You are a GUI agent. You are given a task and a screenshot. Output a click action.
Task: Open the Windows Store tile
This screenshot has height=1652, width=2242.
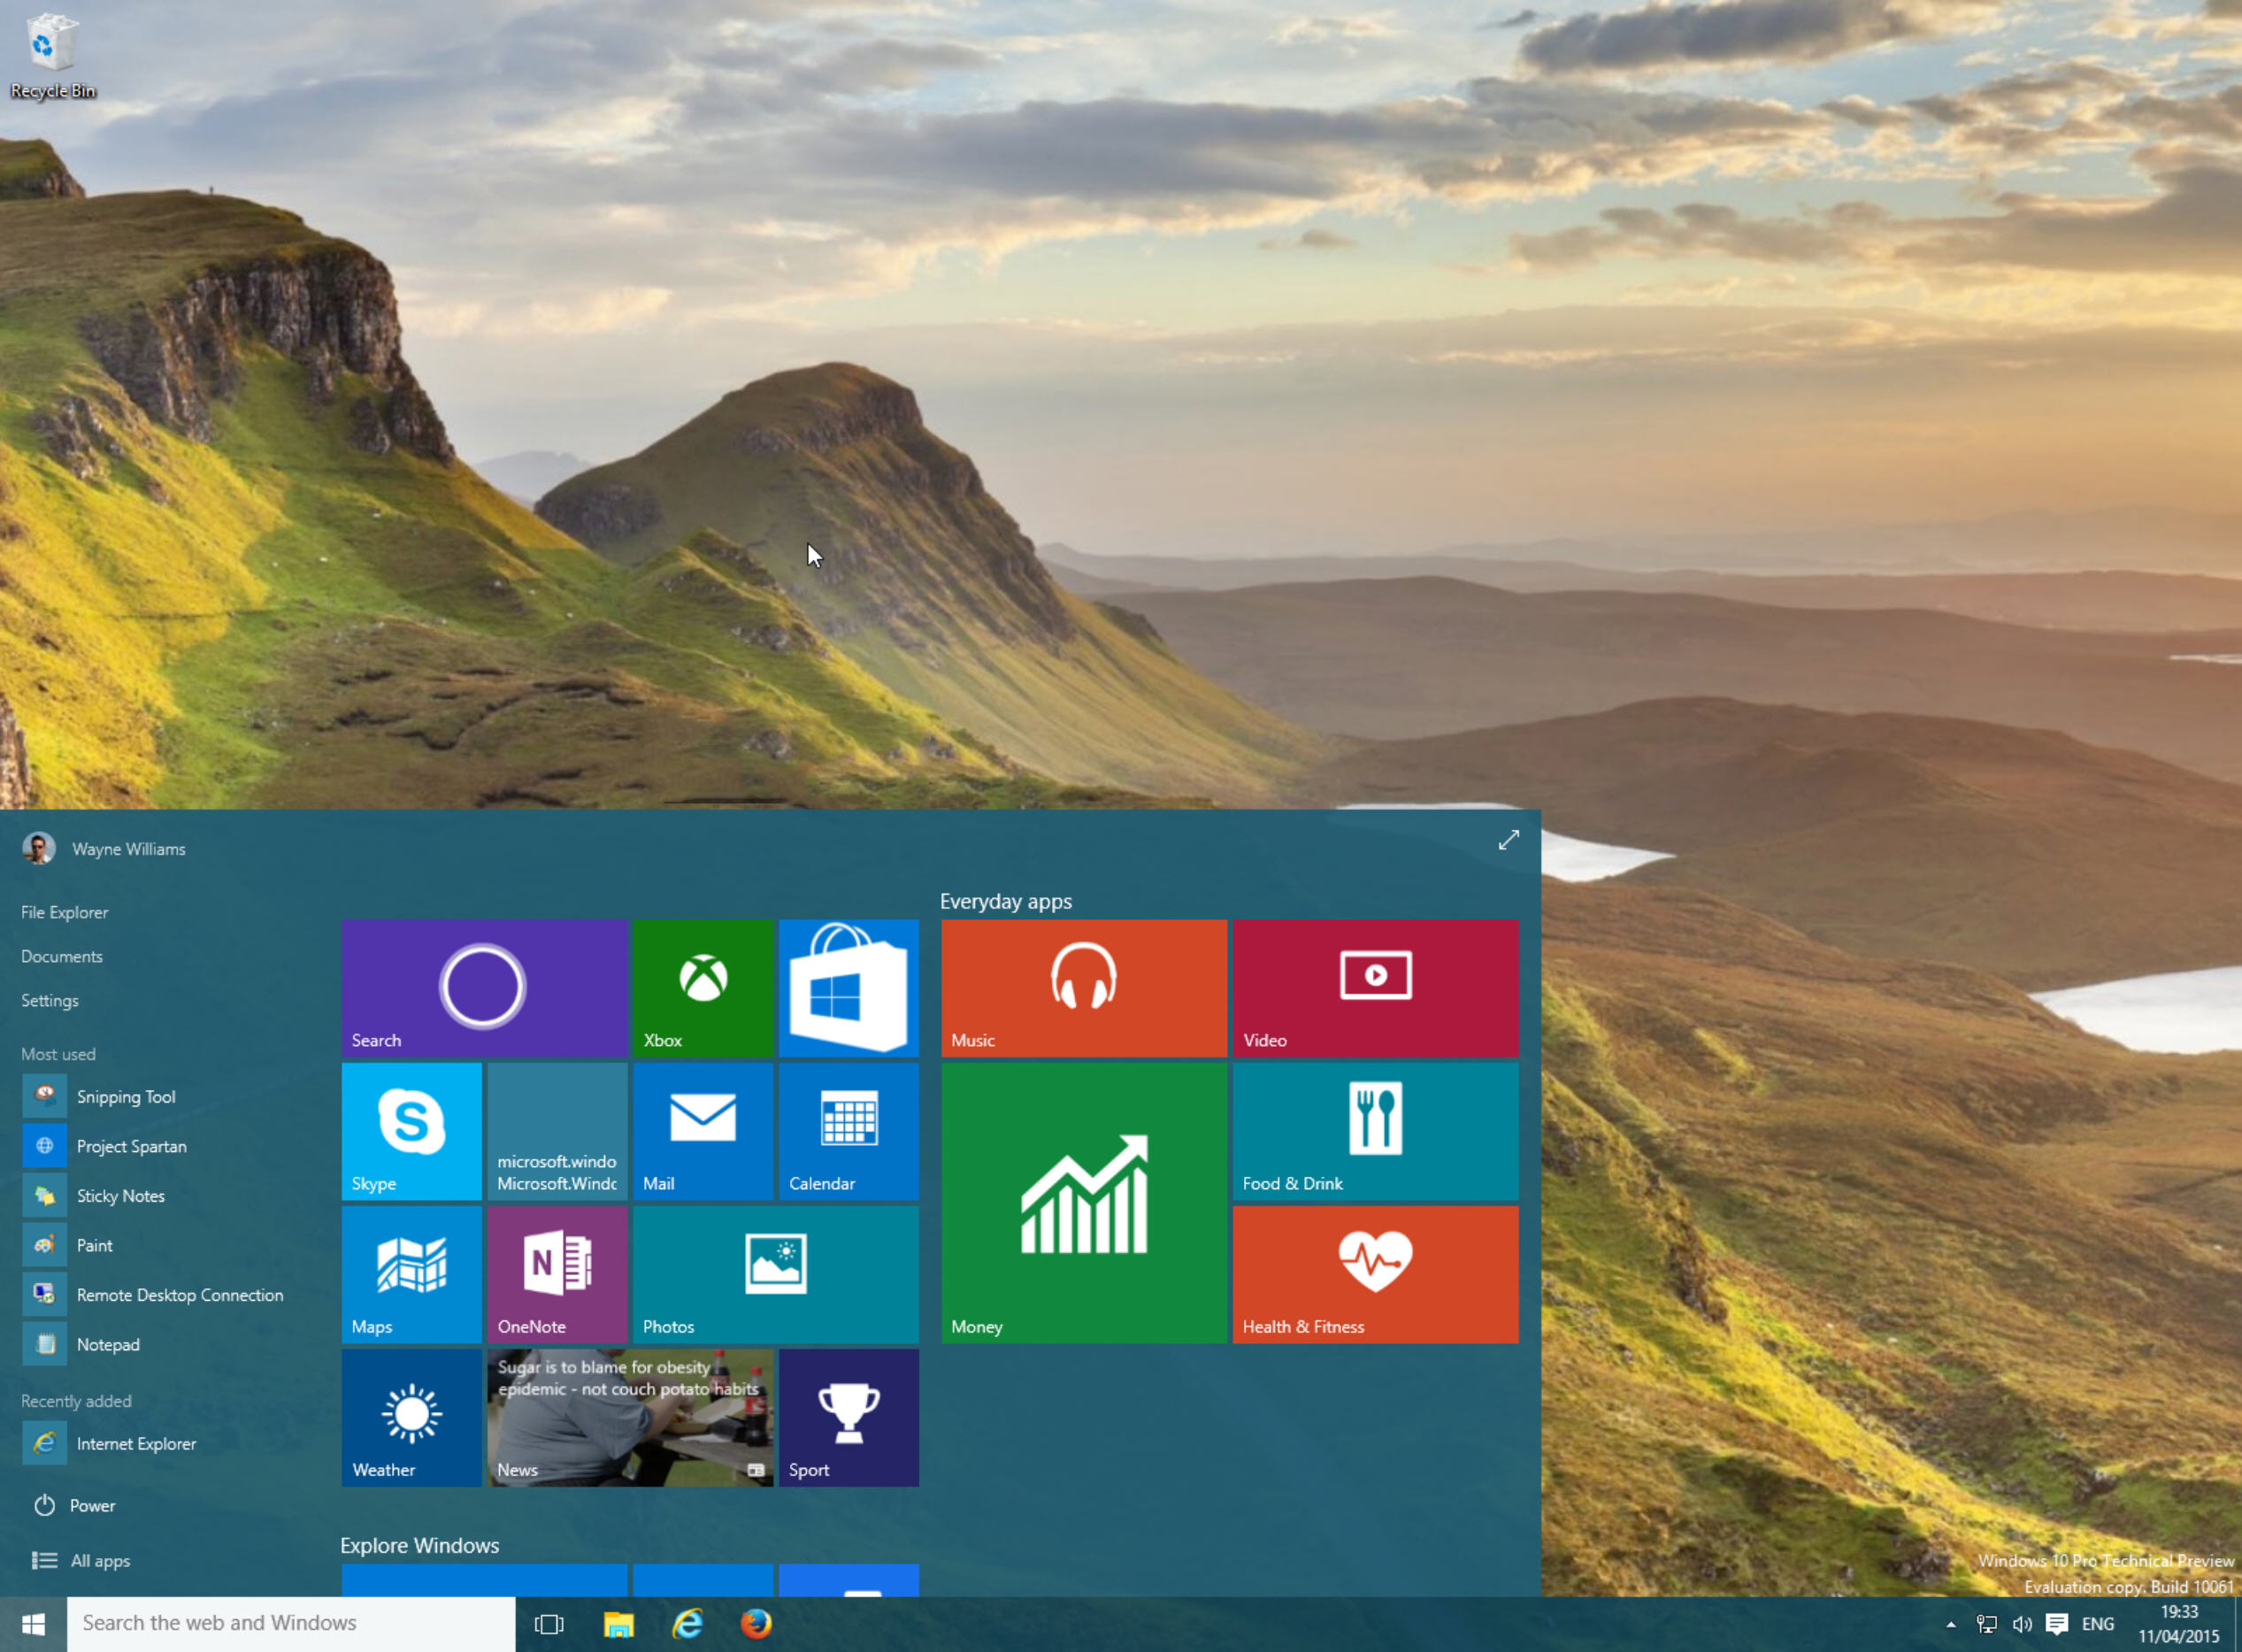848,988
